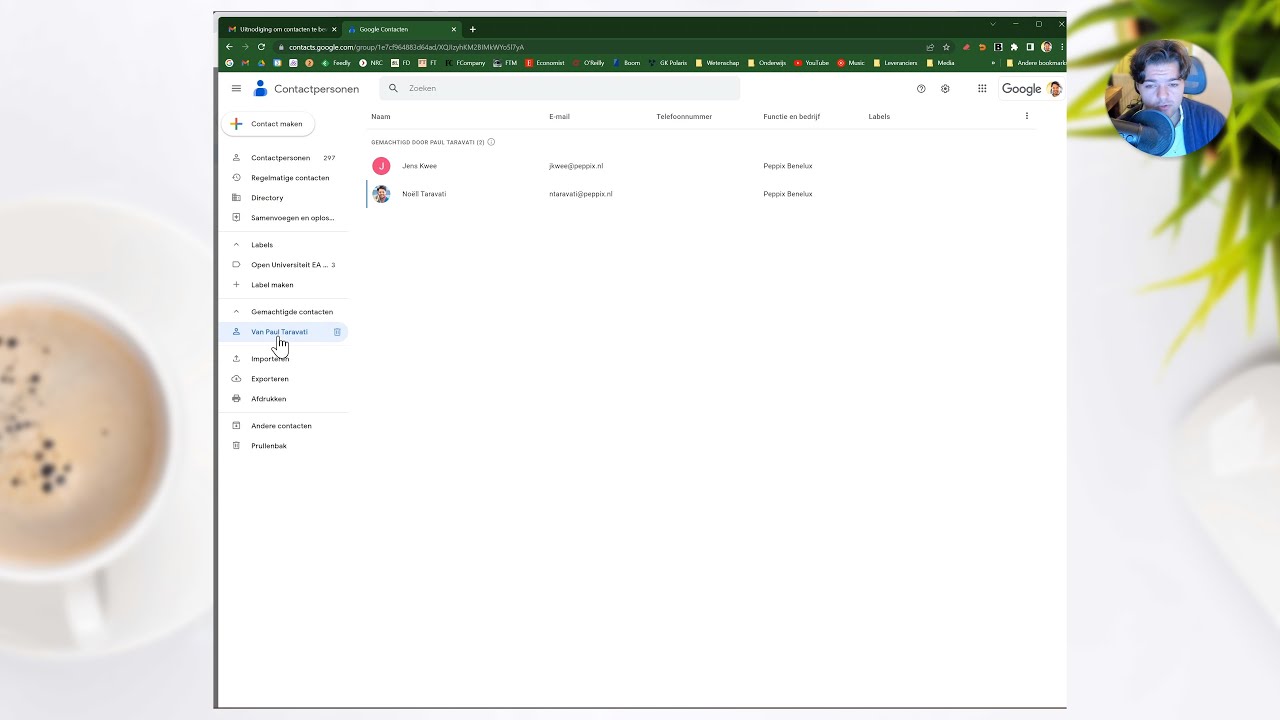Focus the Zoeken search field
This screenshot has height=720, width=1280.
560,88
